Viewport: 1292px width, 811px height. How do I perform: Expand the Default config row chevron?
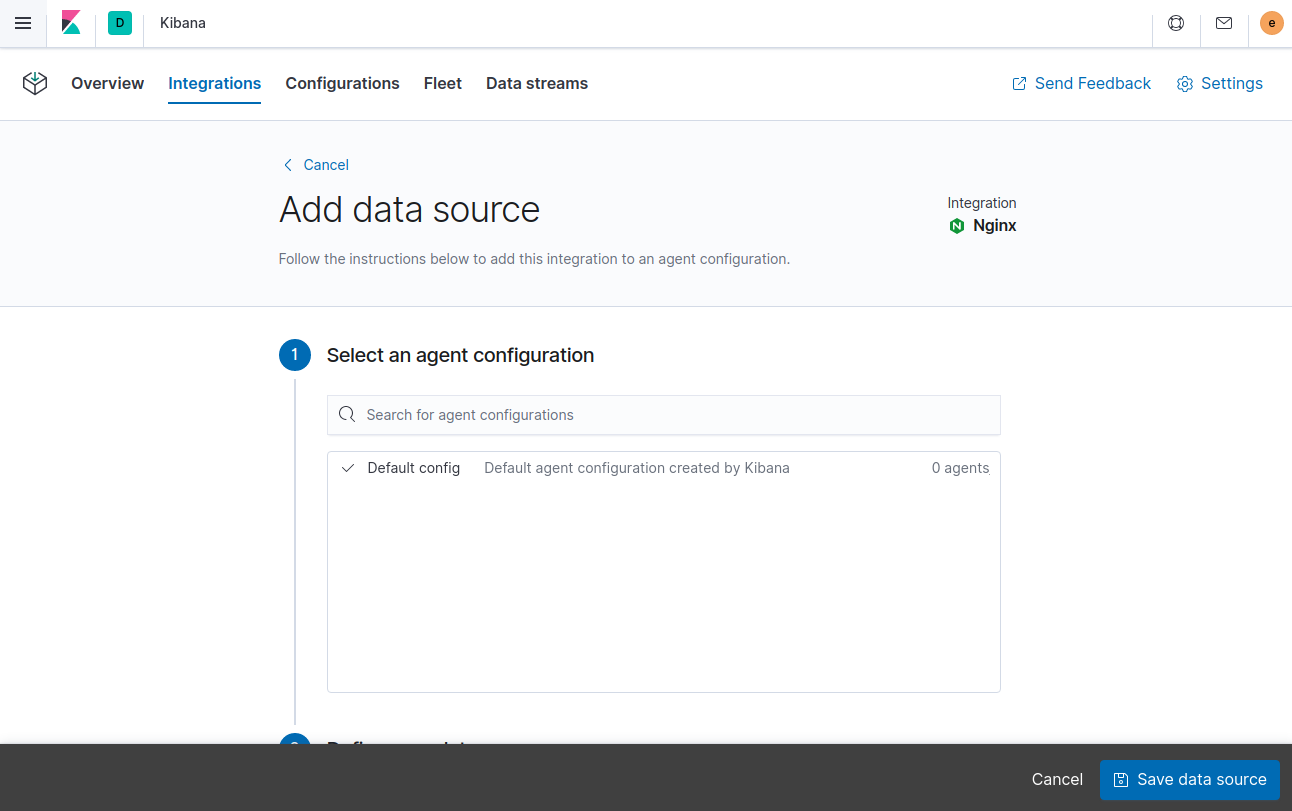(347, 467)
